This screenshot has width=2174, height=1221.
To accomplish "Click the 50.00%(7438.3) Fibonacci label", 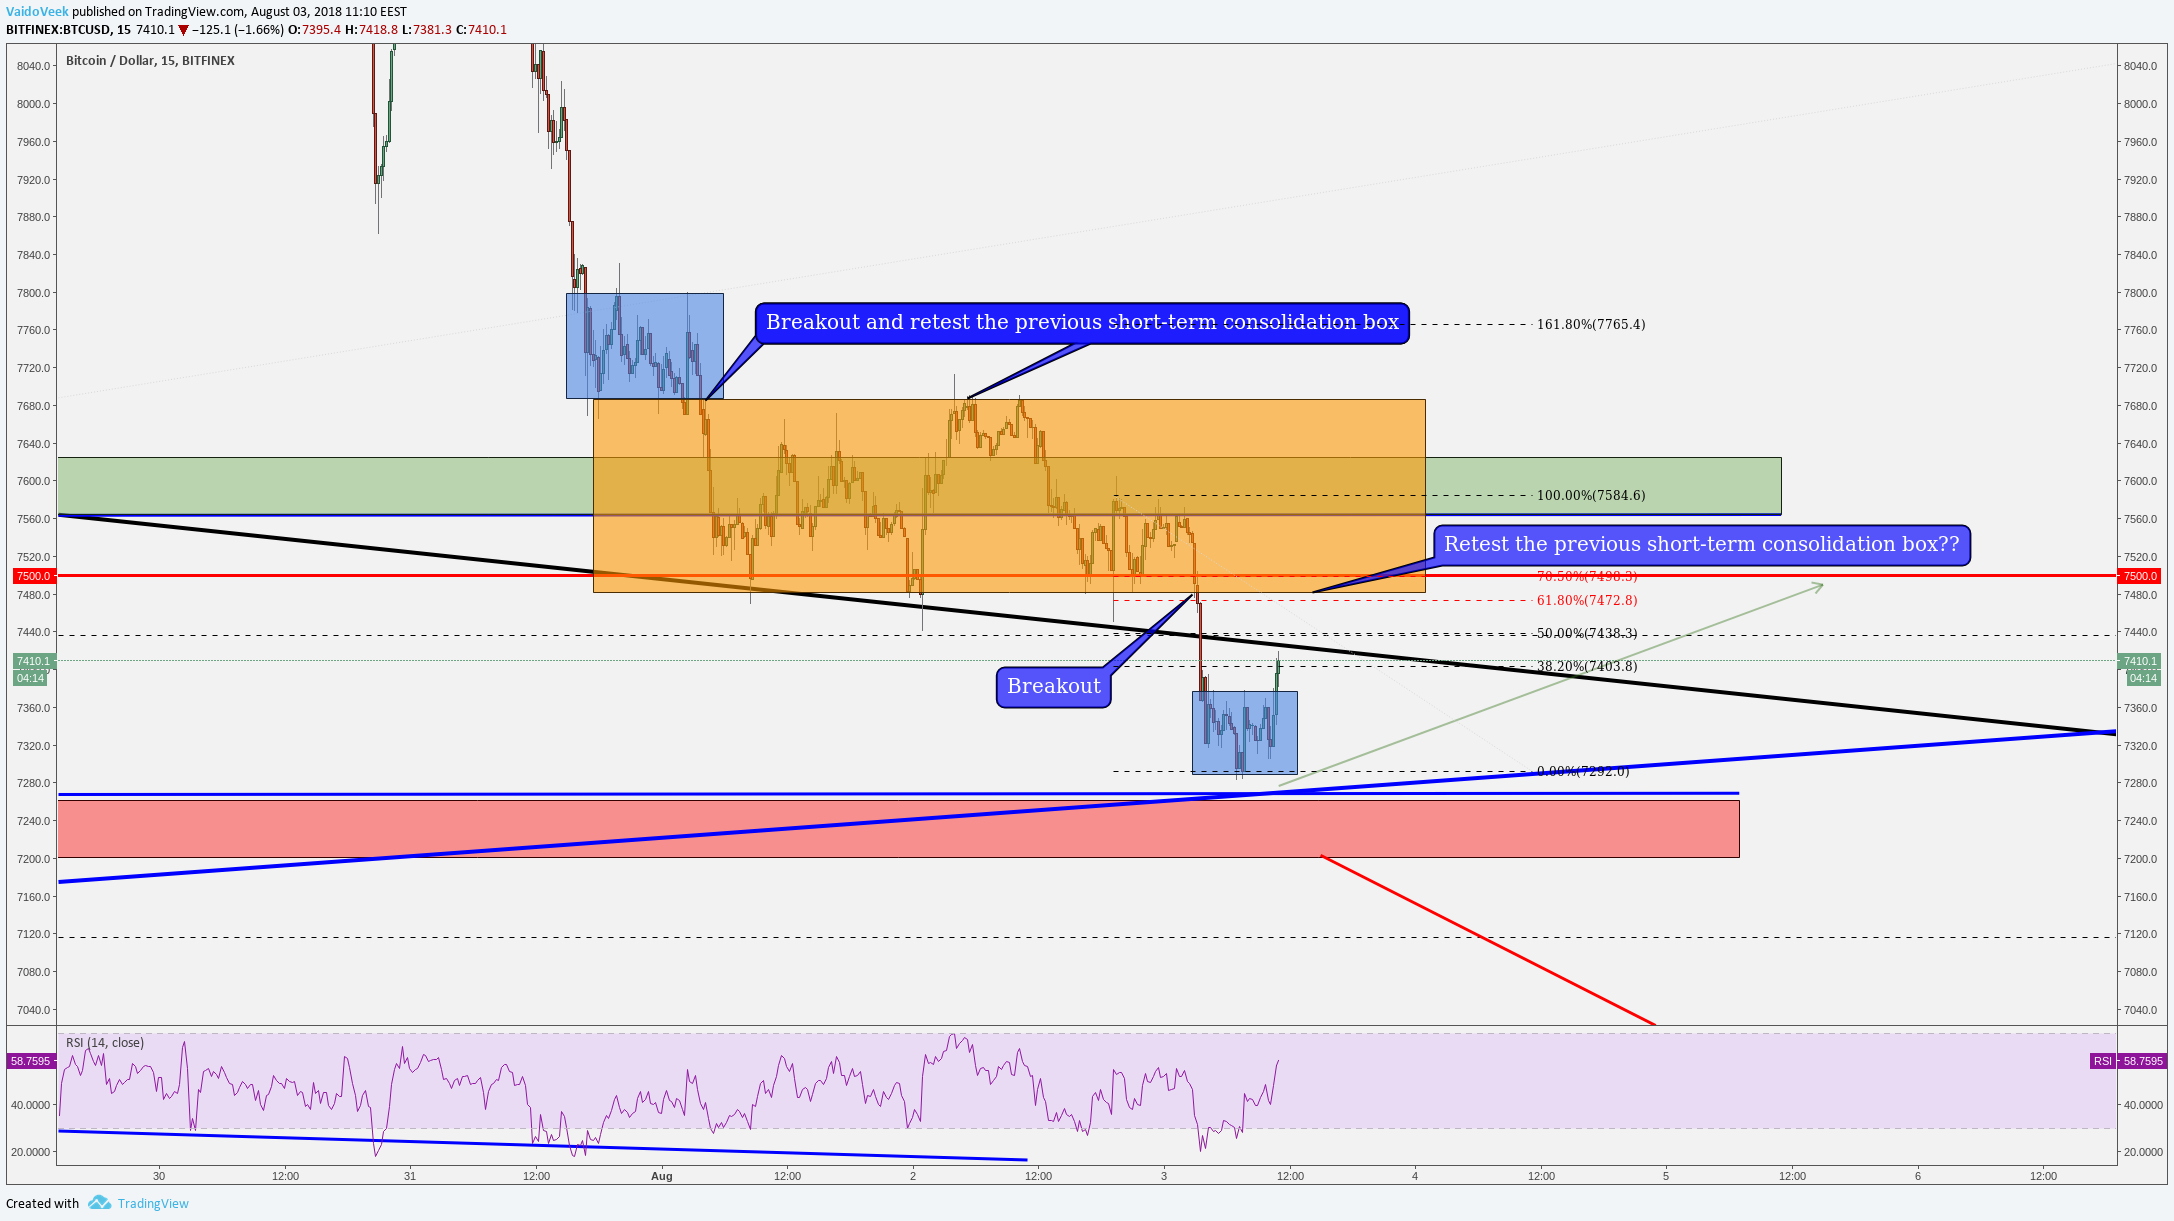I will click(1587, 633).
